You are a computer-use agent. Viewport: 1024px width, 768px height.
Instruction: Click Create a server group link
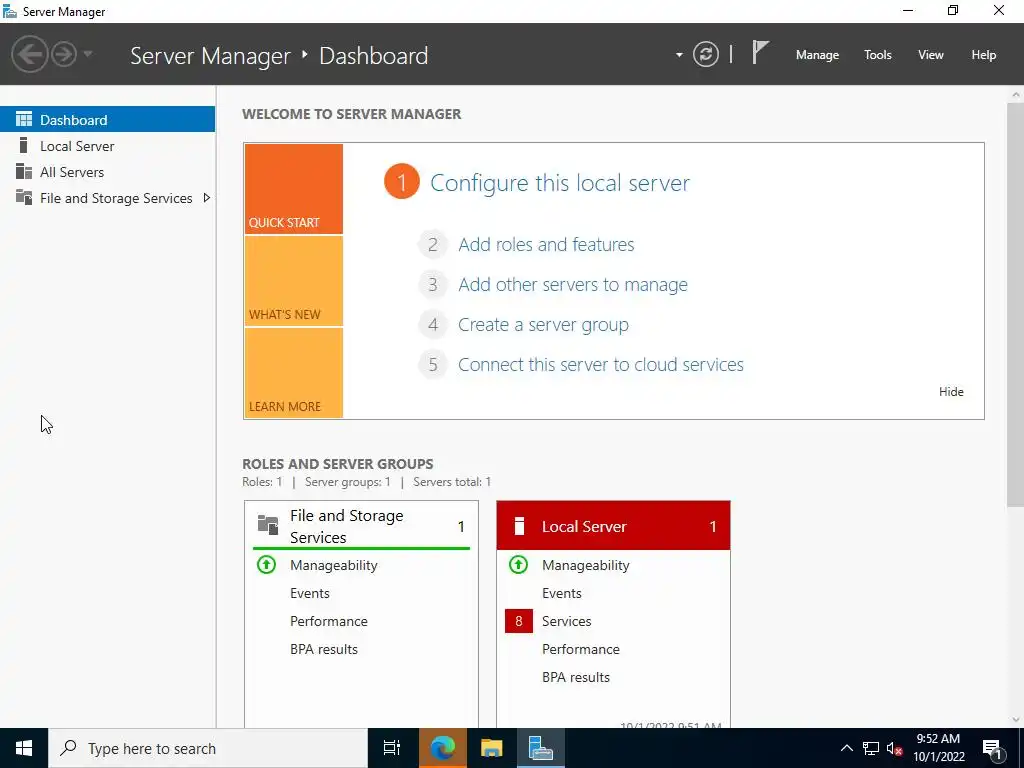[x=543, y=325]
